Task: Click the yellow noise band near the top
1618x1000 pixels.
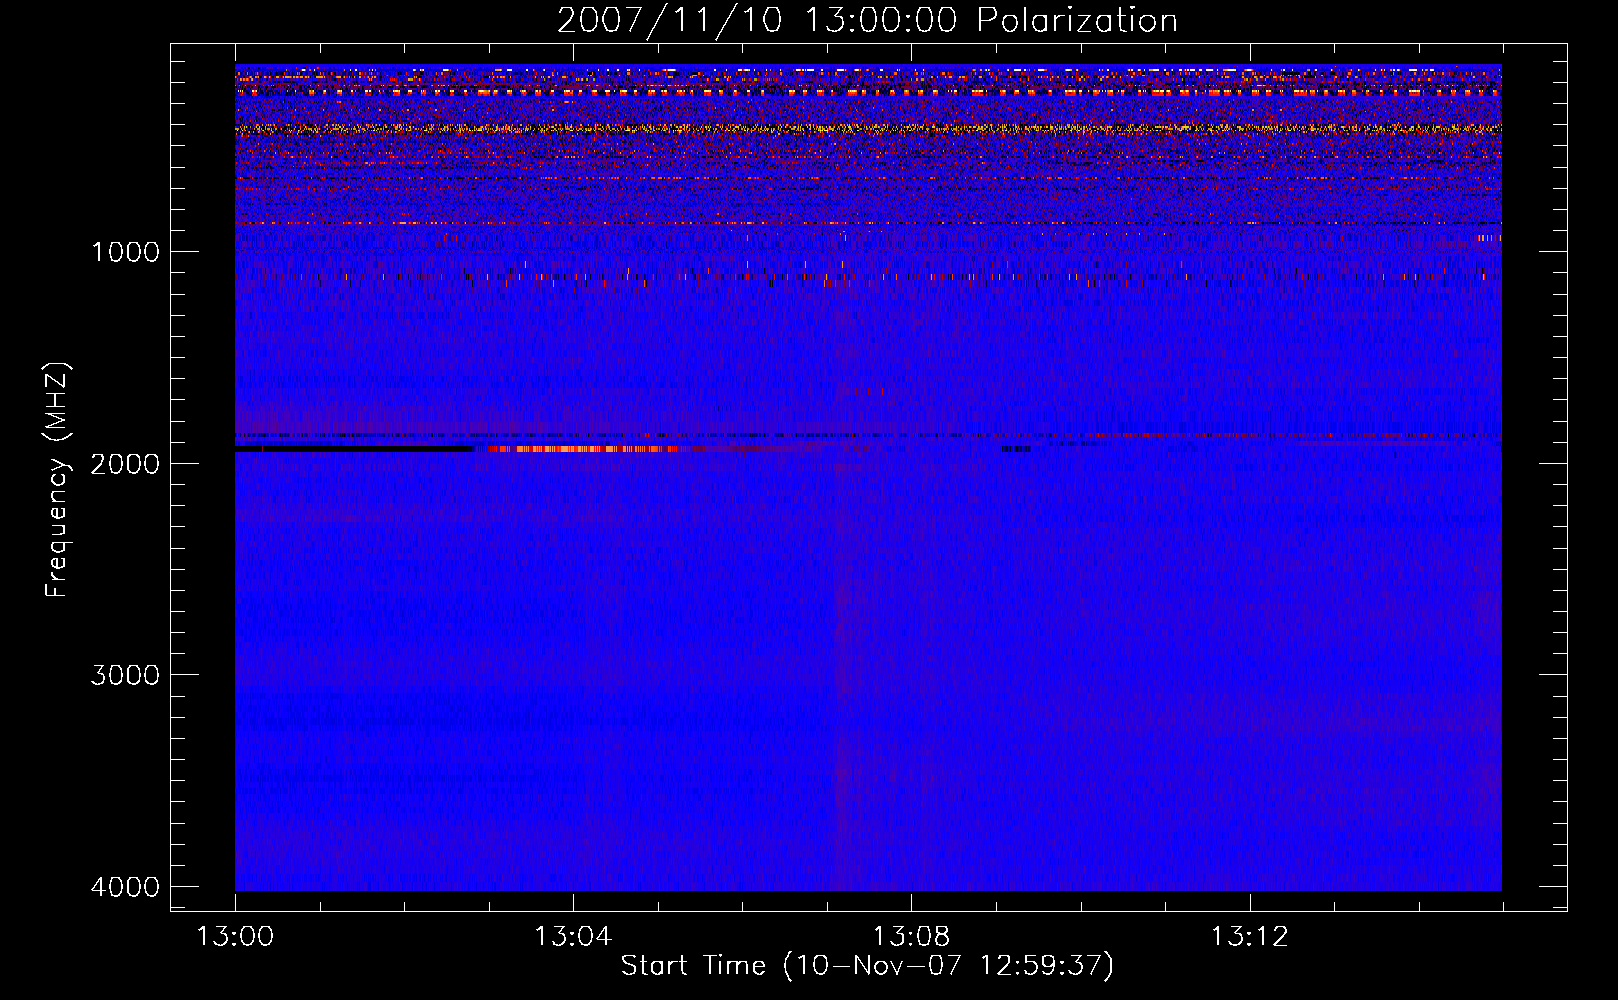Action: 868,129
